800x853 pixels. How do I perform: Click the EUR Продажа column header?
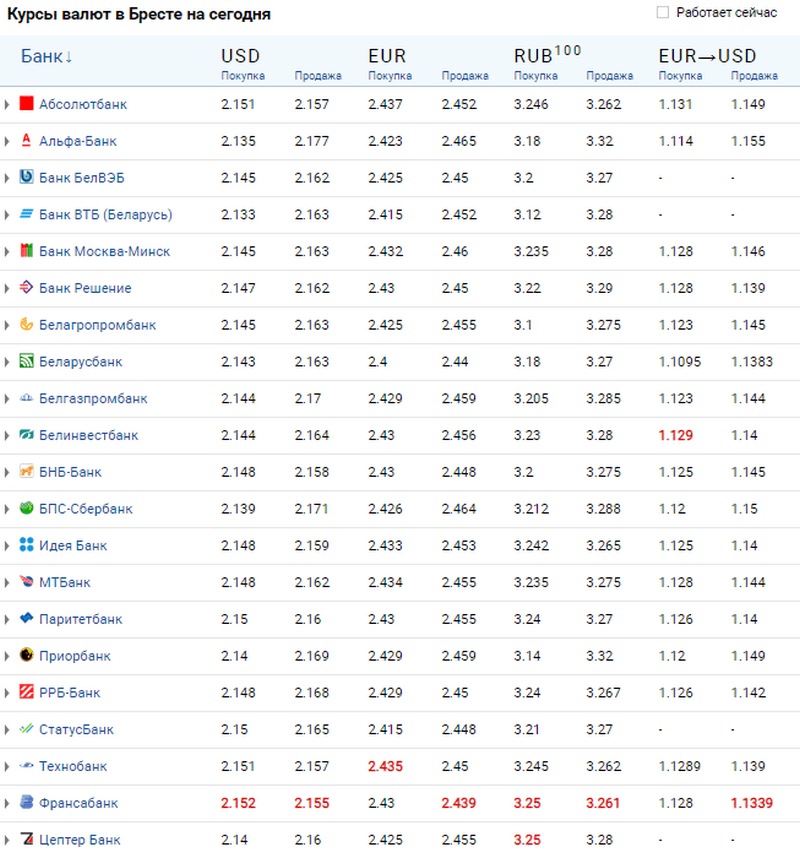465,76
